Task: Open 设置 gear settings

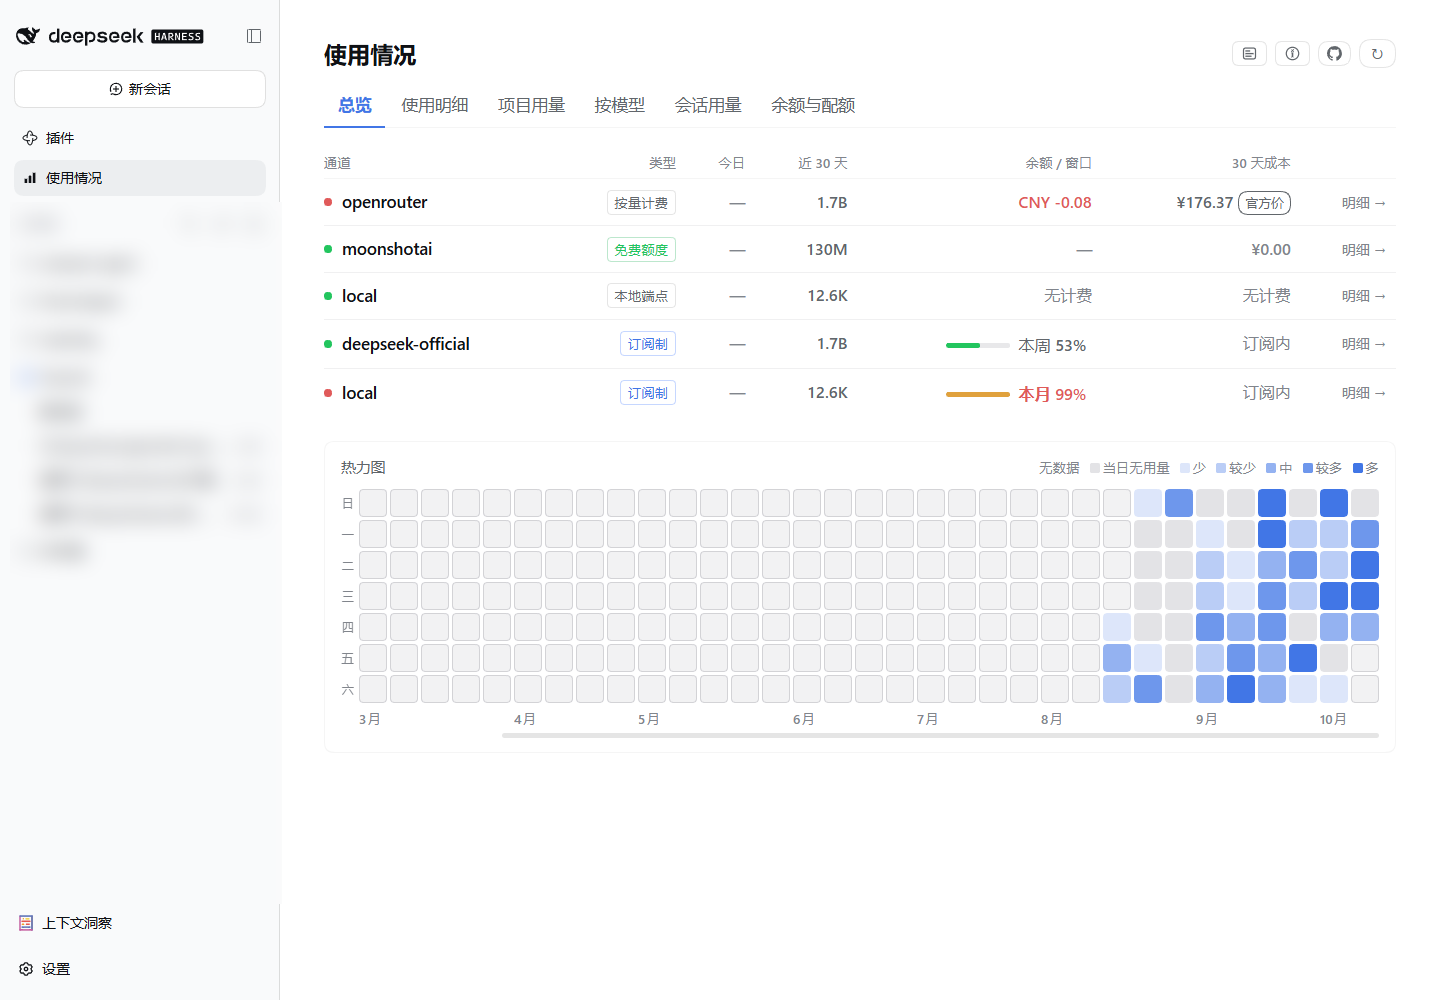Action: pyautogui.click(x=45, y=969)
